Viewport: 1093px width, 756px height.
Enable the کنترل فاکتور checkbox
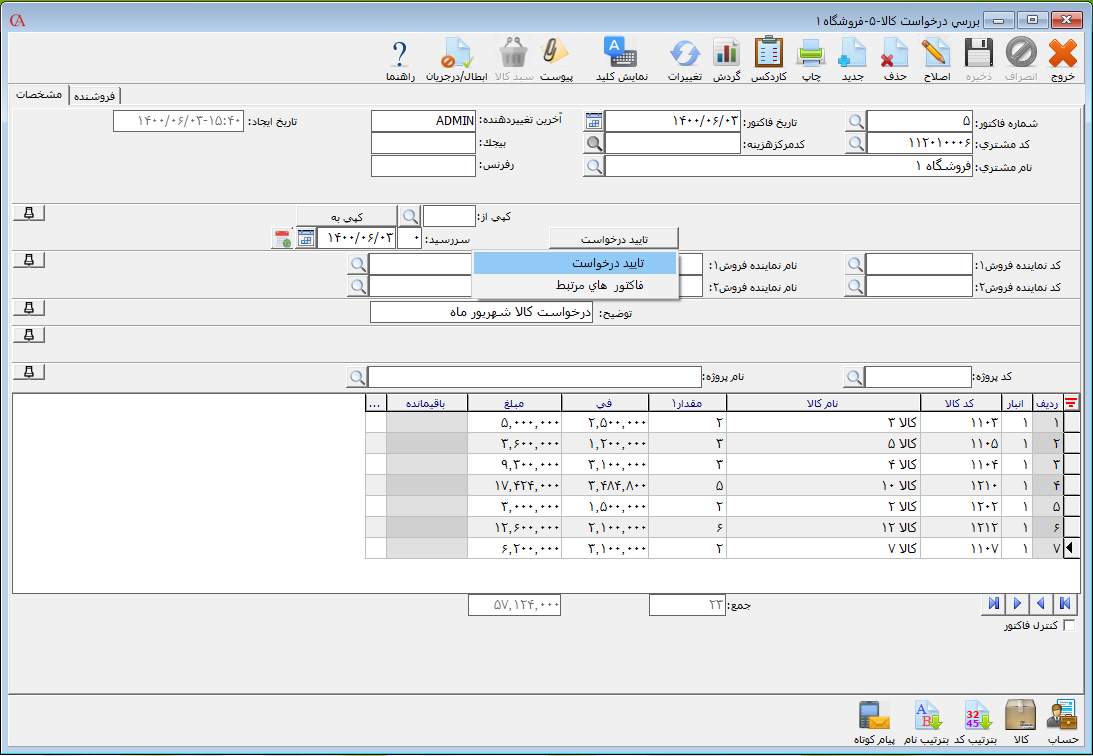[x=1070, y=626]
